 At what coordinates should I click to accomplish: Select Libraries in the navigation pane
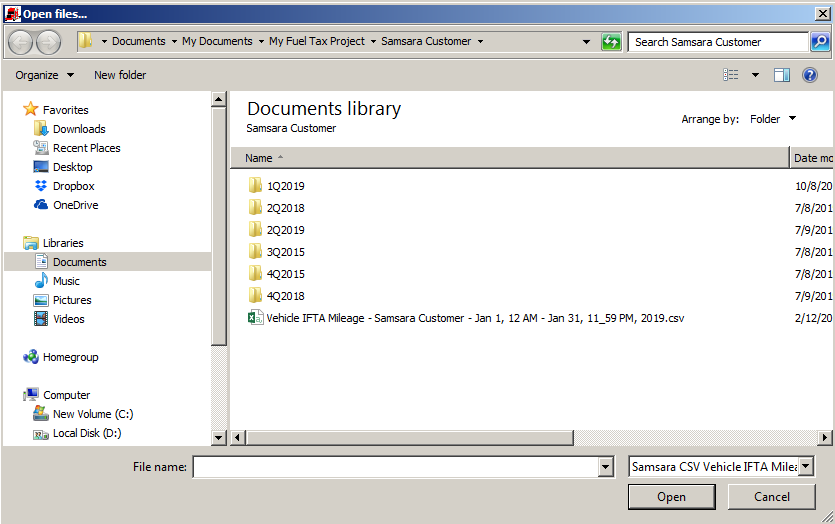point(63,243)
